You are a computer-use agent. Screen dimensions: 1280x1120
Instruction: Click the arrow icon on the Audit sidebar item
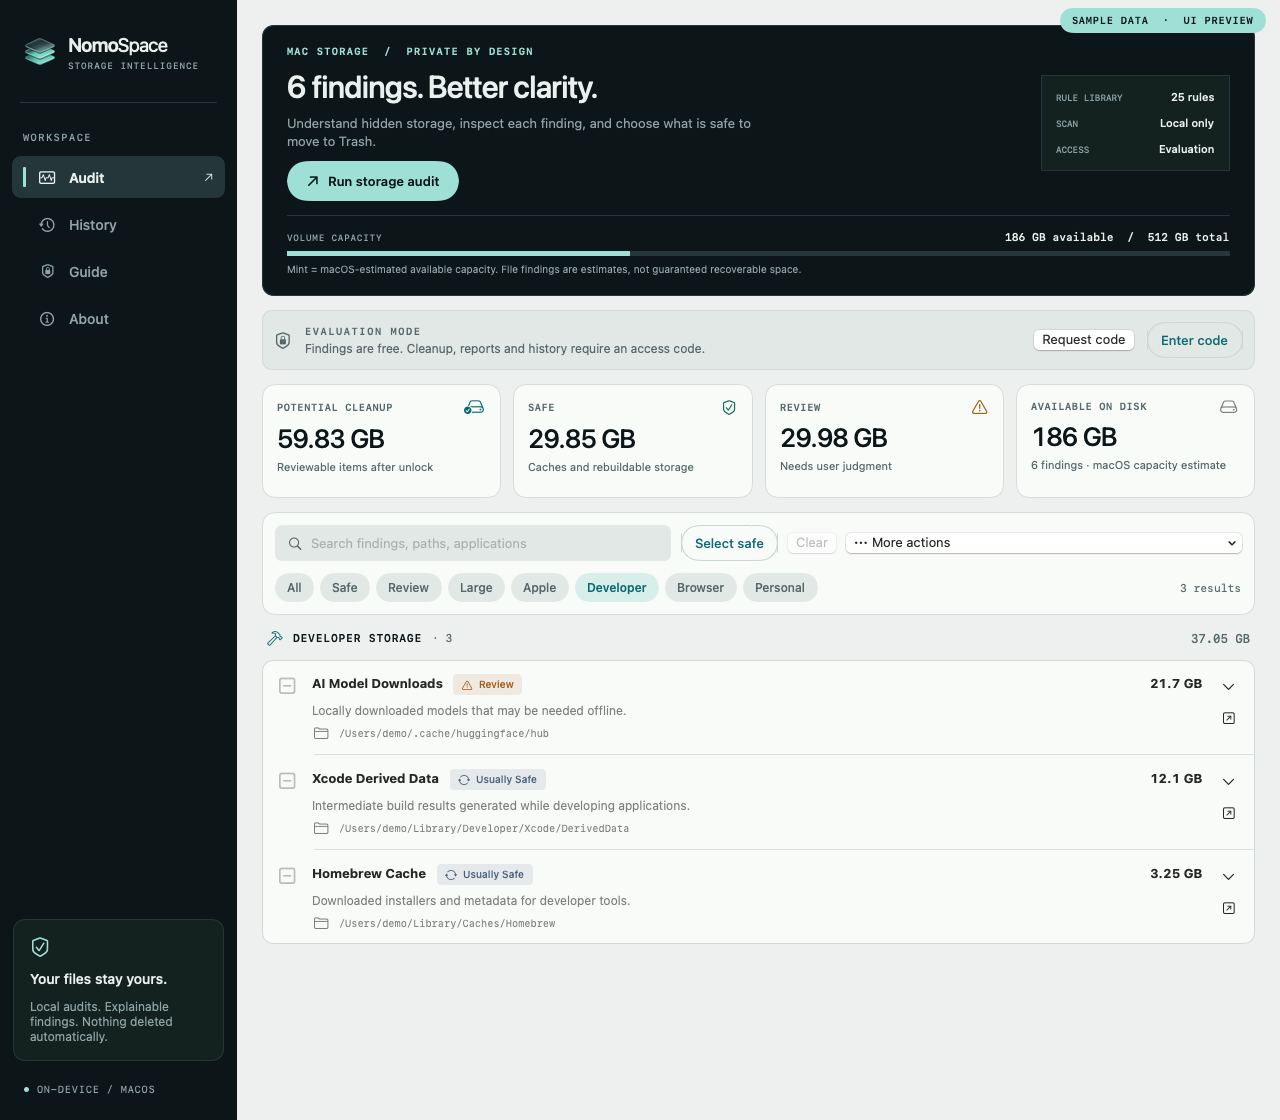pos(208,177)
